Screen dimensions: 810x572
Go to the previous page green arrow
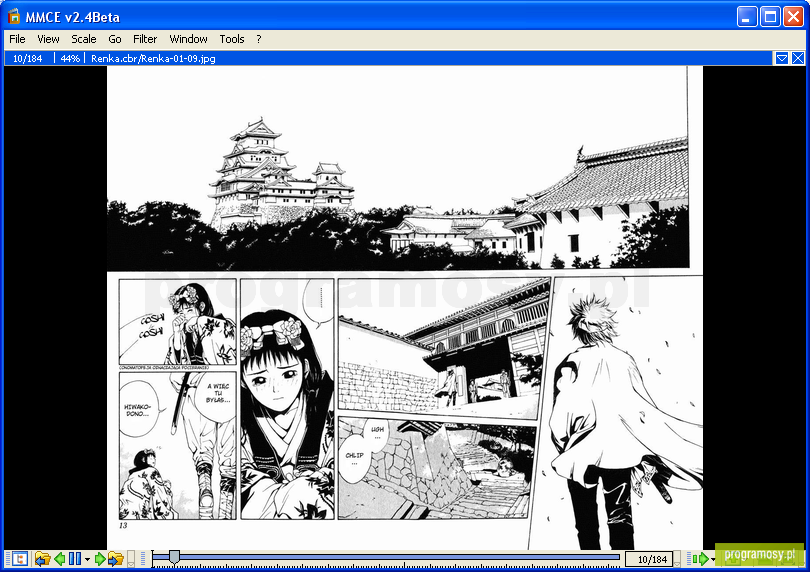60,559
